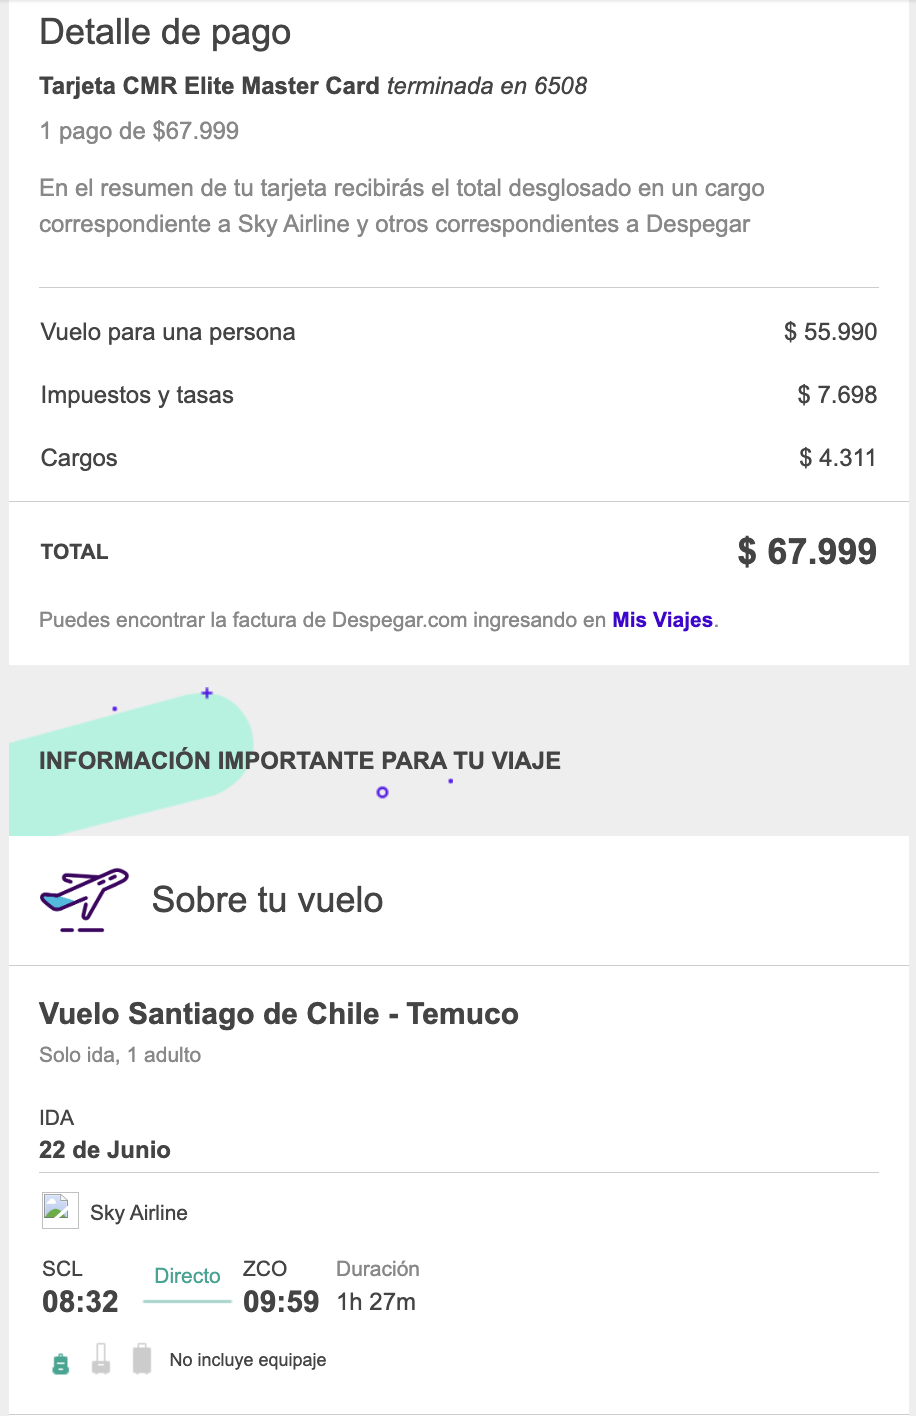916x1416 pixels.
Task: Click the Directo flight label
Action: point(187,1276)
